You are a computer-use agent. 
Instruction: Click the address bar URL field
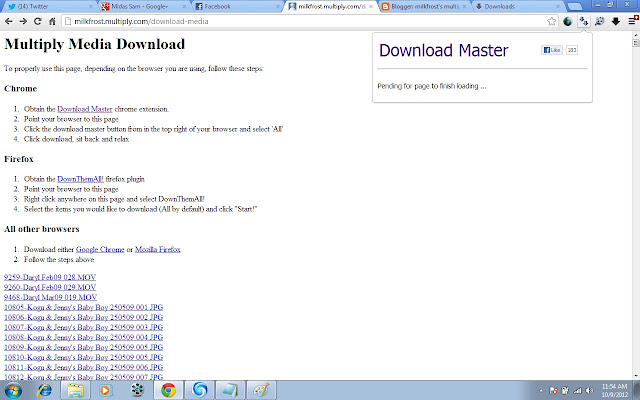[x=304, y=22]
